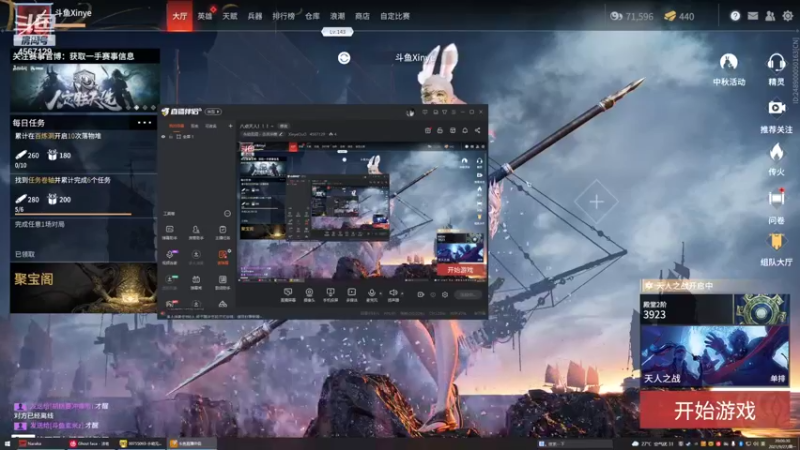The height and width of the screenshot is (450, 800).
Task: Click the 天人之战开启中 banner
Action: click(714, 286)
